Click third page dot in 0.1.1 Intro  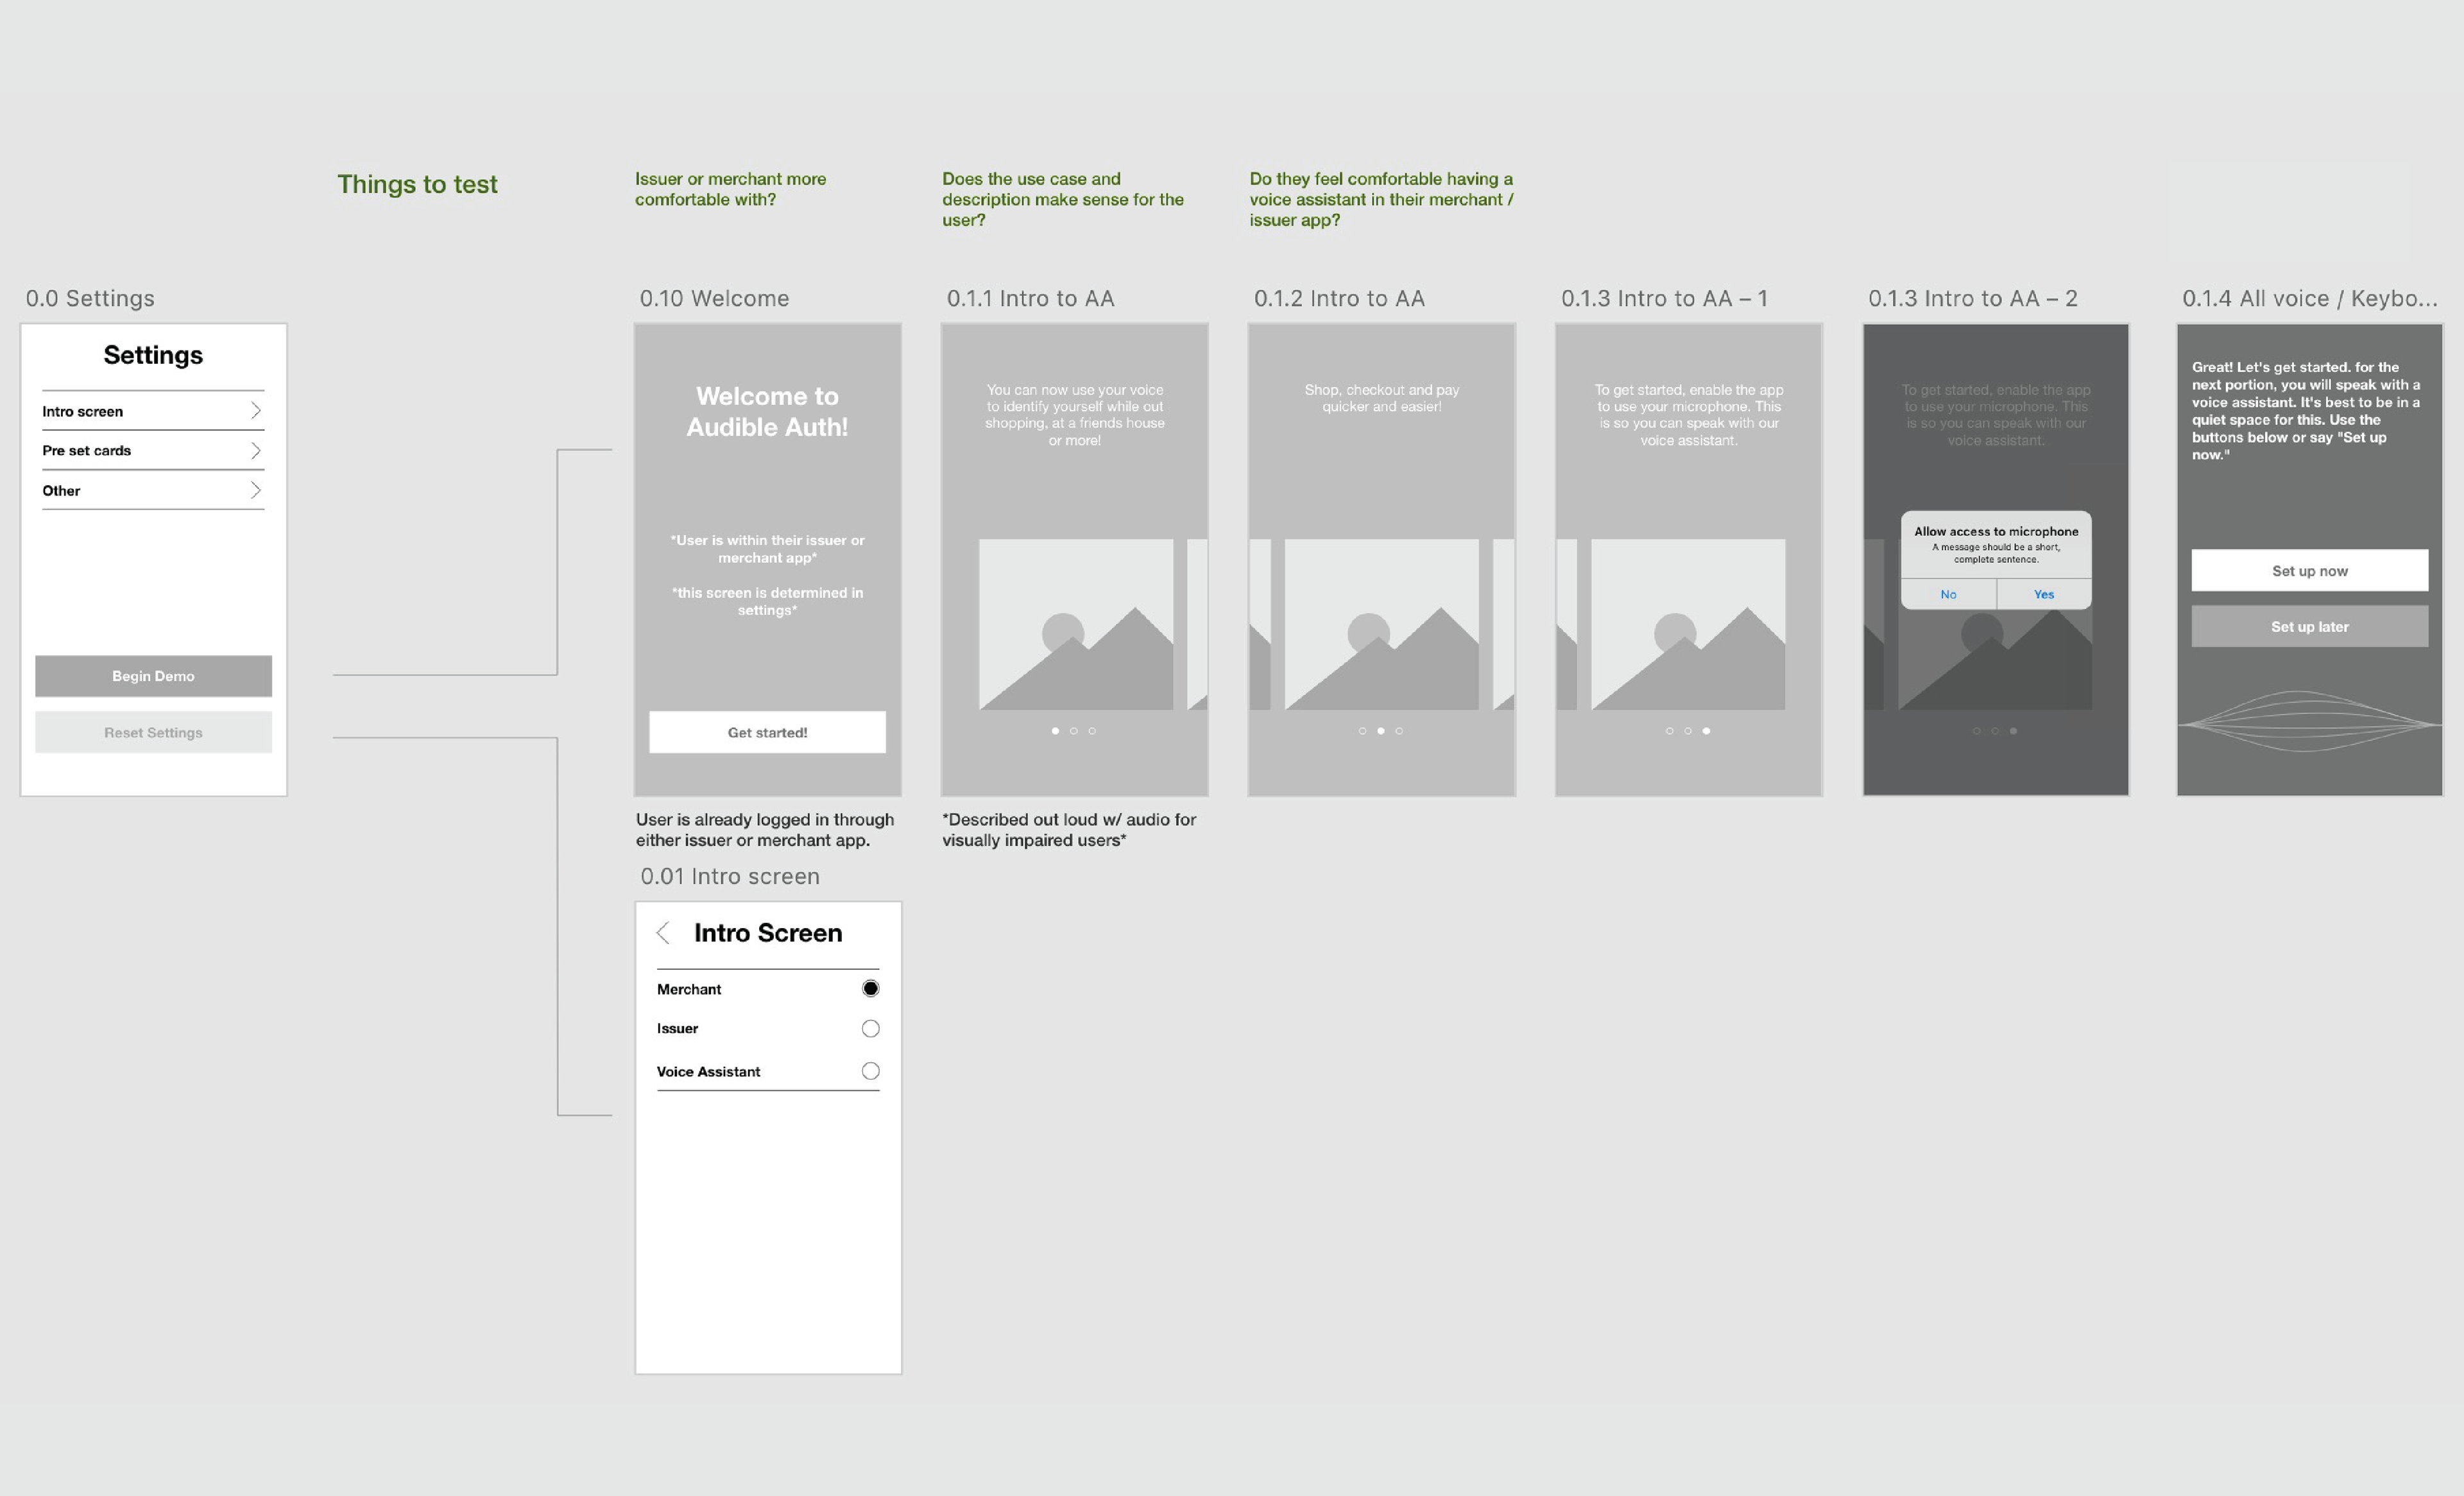click(1092, 731)
